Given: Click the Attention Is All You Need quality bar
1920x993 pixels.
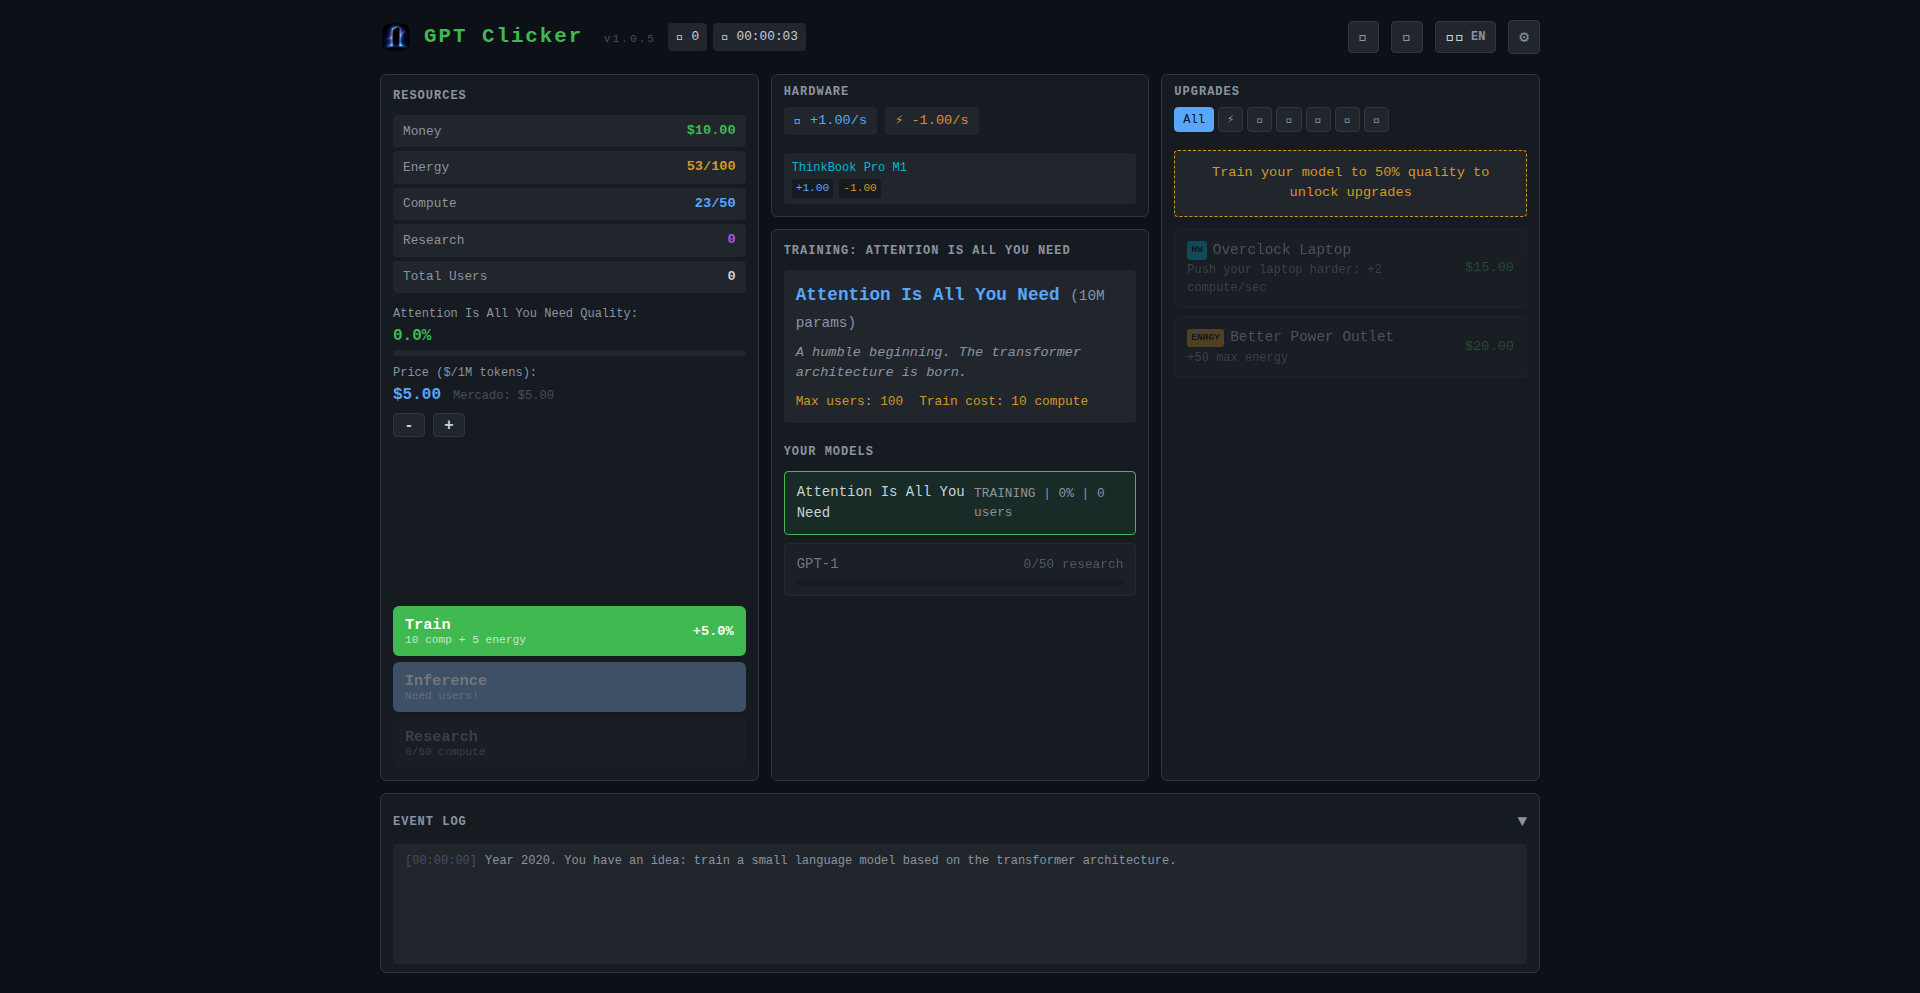Looking at the screenshot, I should (569, 353).
